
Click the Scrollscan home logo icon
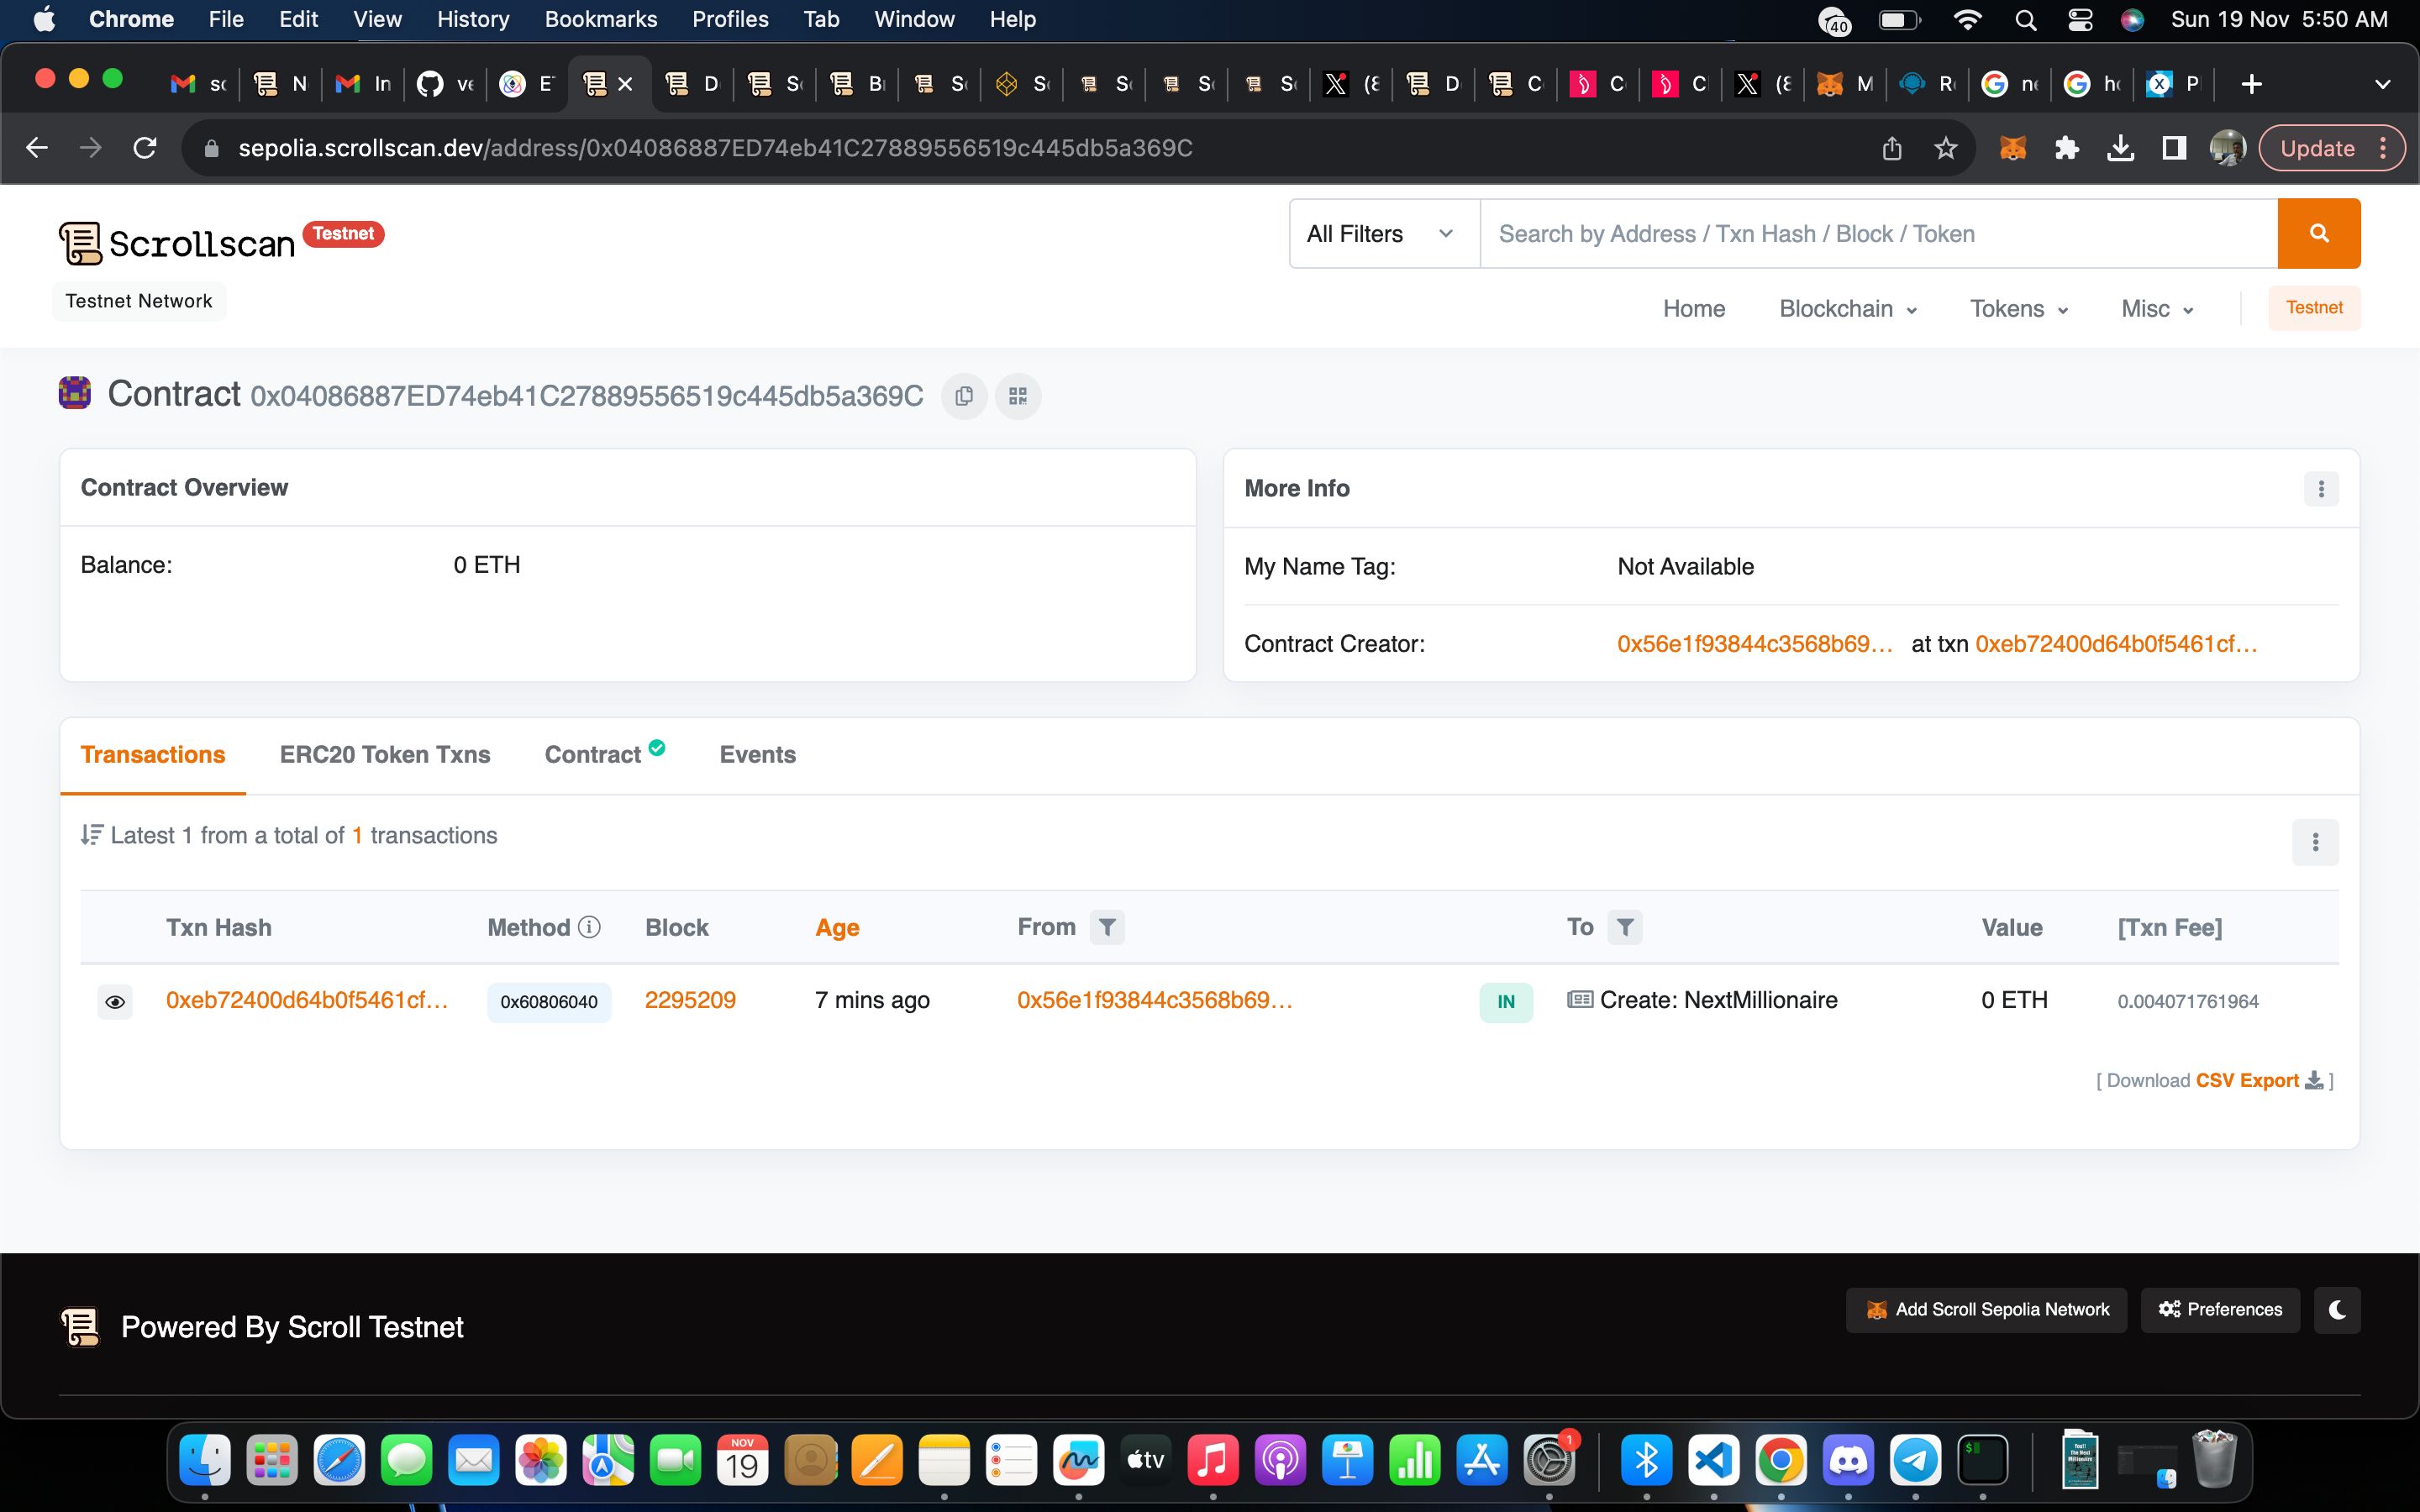click(x=78, y=244)
